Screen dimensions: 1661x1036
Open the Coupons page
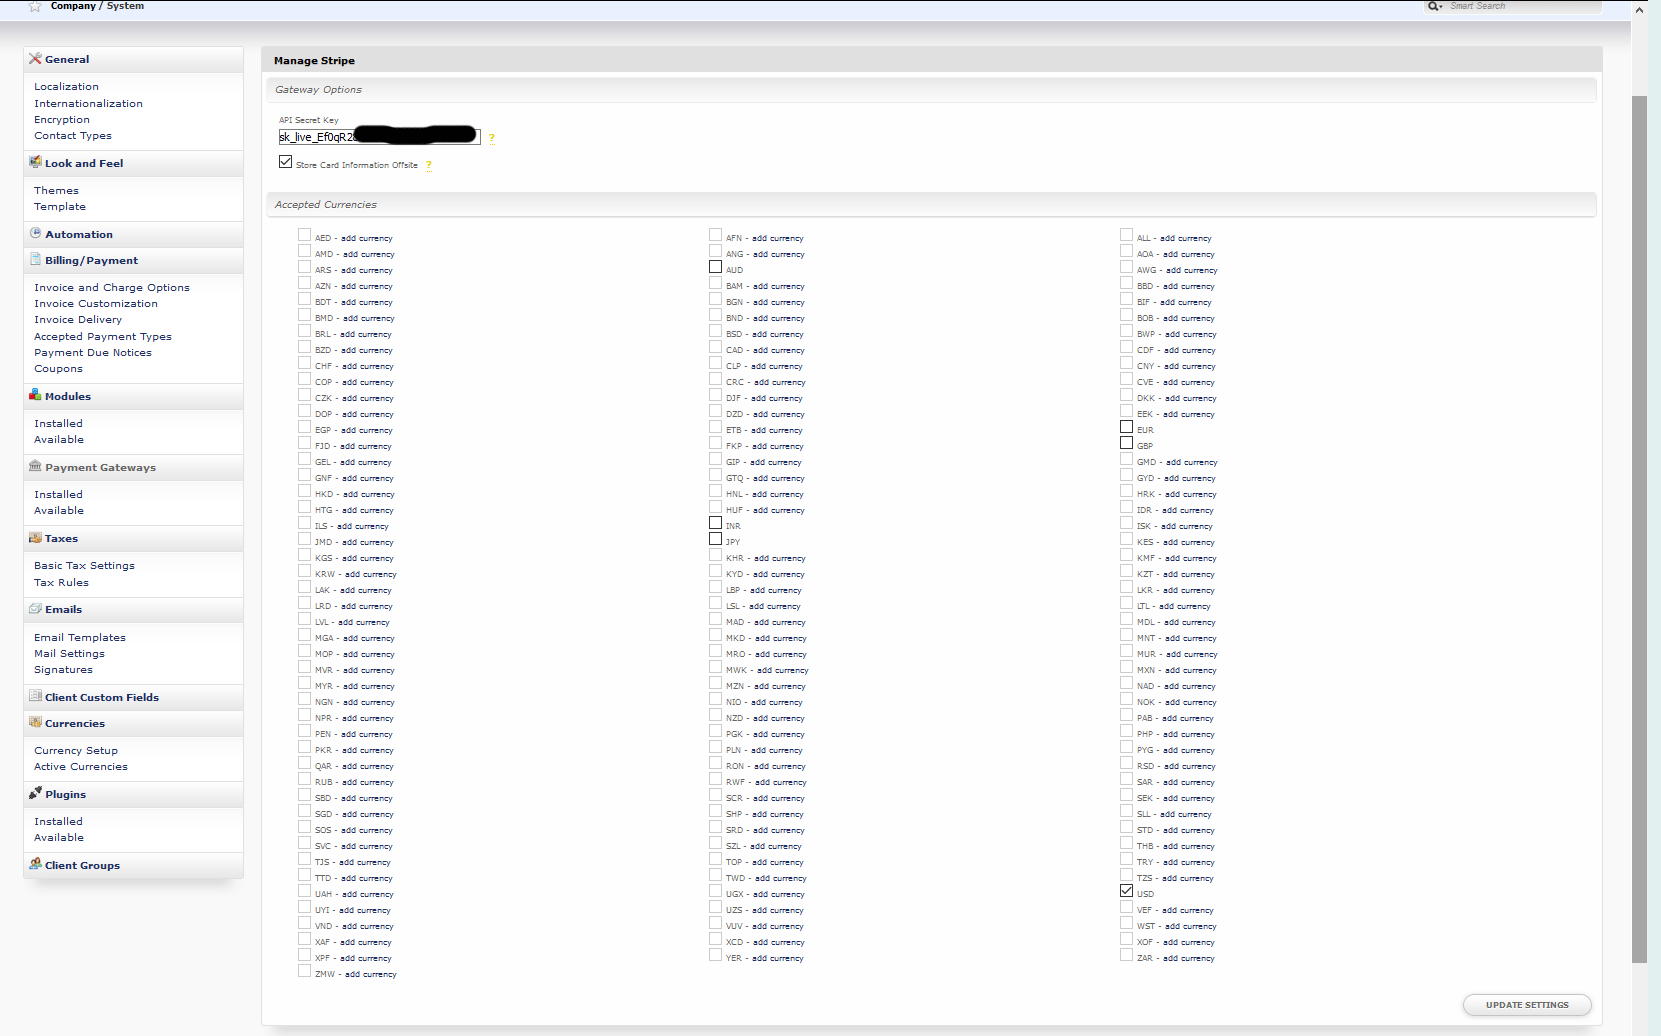tap(58, 368)
